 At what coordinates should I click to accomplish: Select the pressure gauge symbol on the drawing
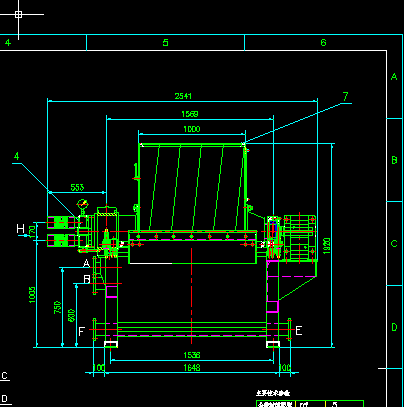click(x=82, y=204)
